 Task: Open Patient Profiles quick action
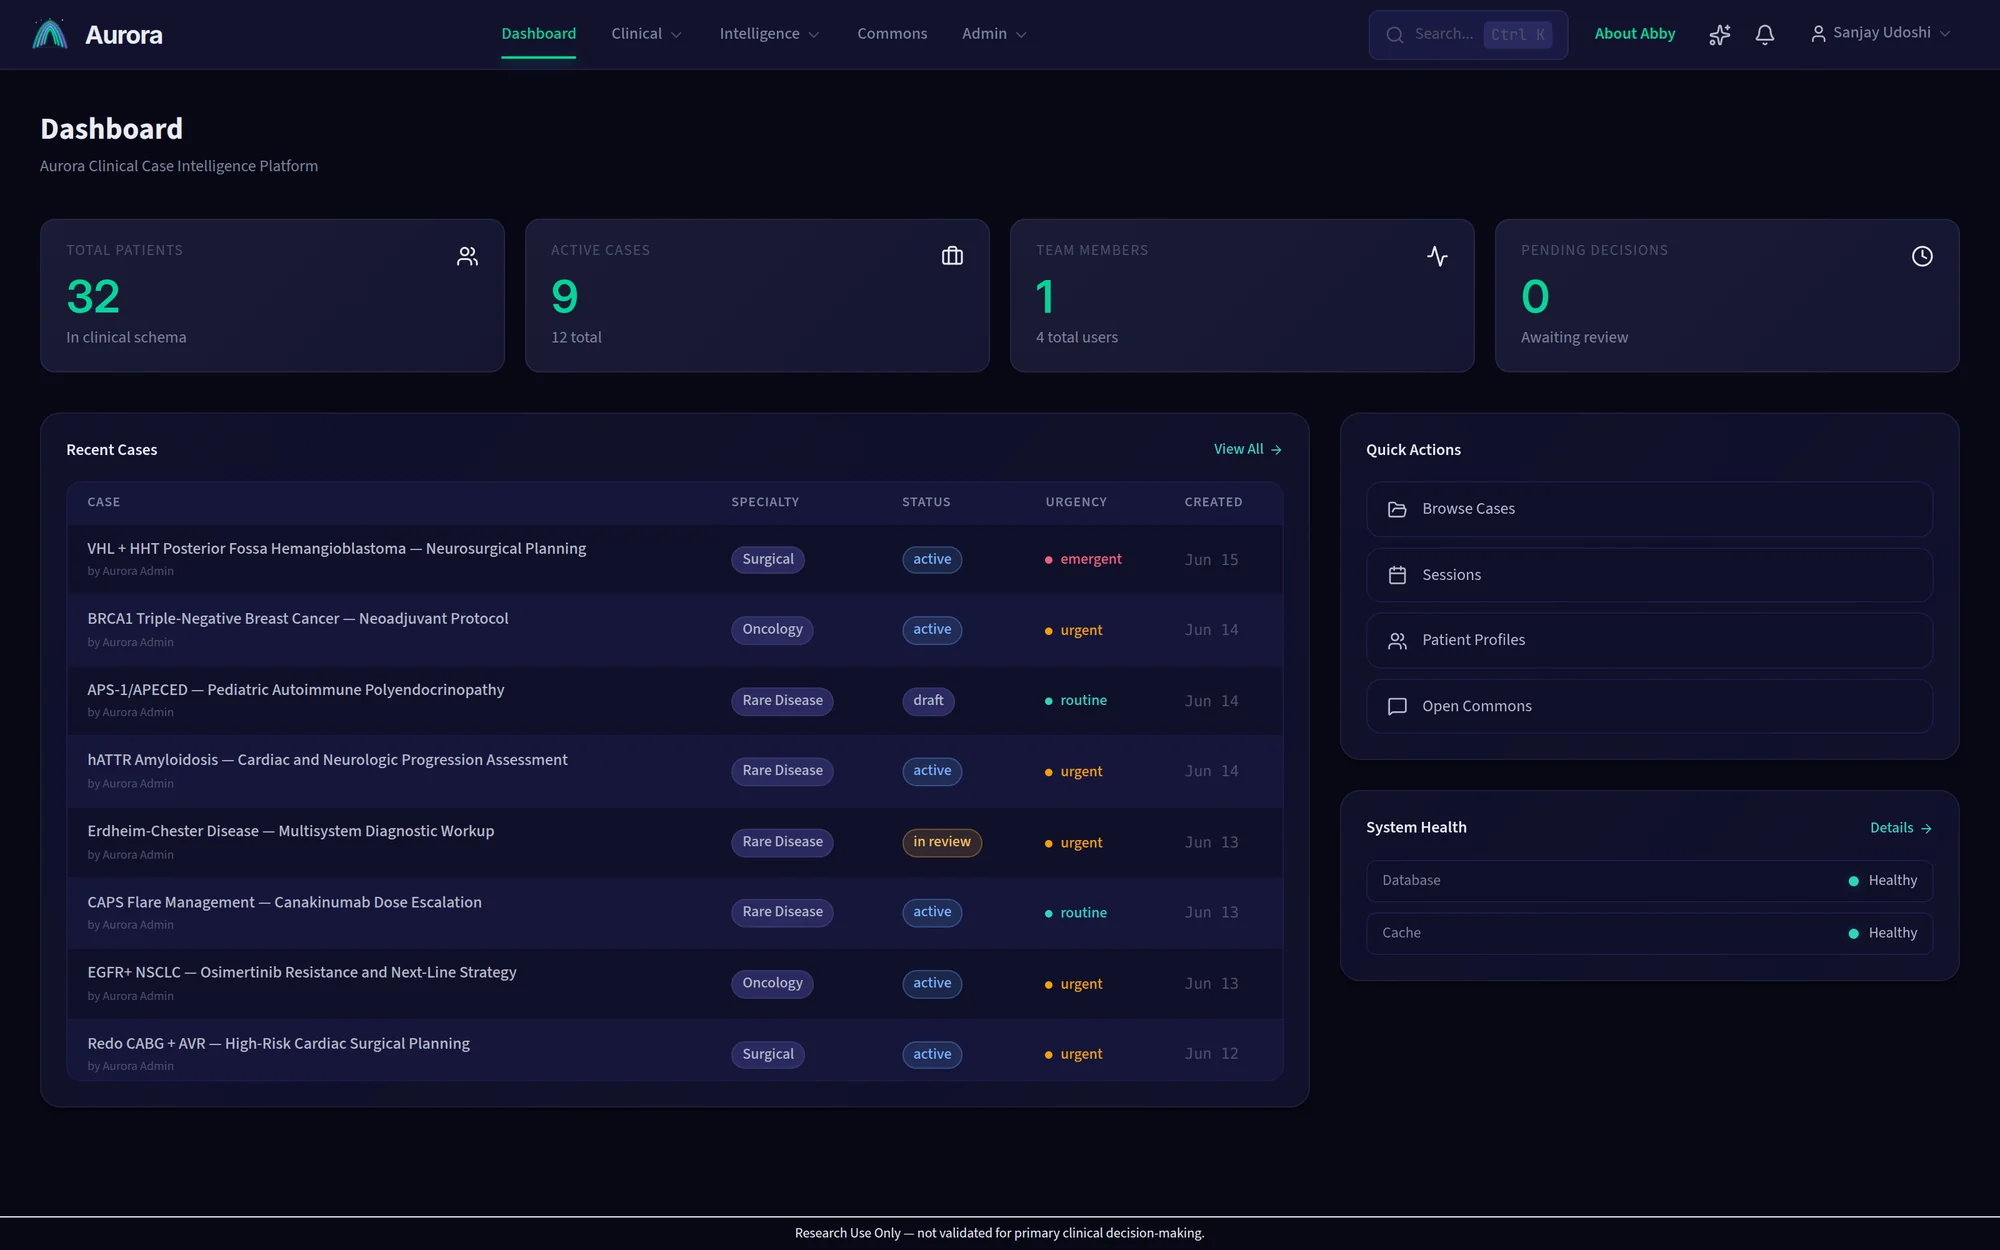click(x=1649, y=641)
